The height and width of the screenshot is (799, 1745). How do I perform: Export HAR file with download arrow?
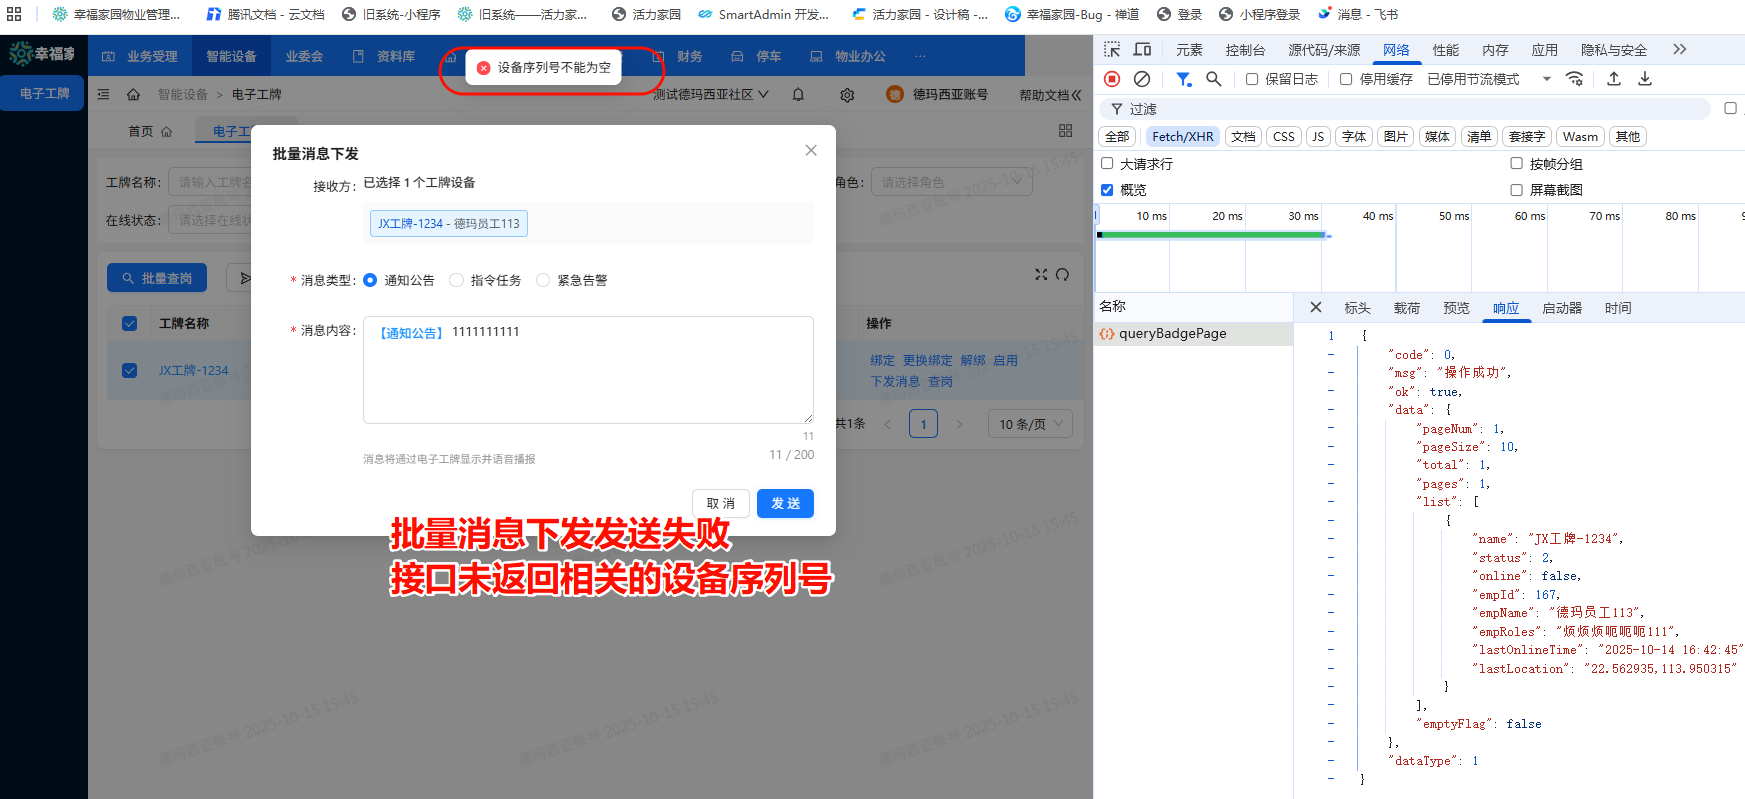[x=1645, y=79]
